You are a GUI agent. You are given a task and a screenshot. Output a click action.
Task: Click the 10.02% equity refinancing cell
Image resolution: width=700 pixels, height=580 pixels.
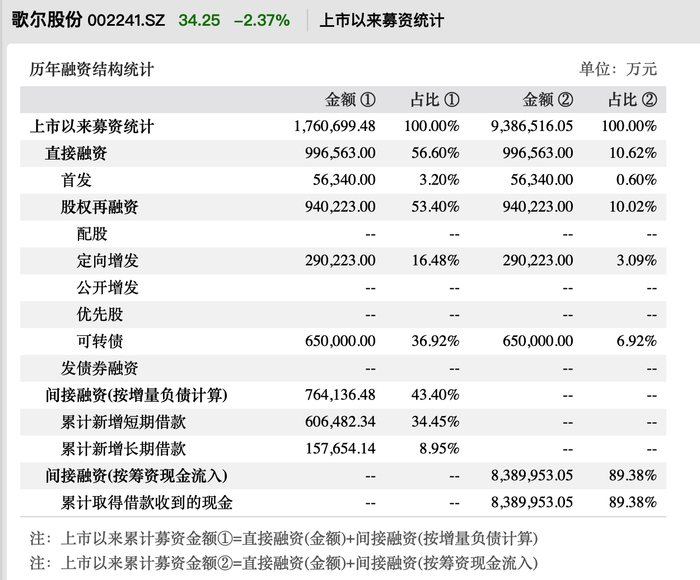(x=633, y=206)
